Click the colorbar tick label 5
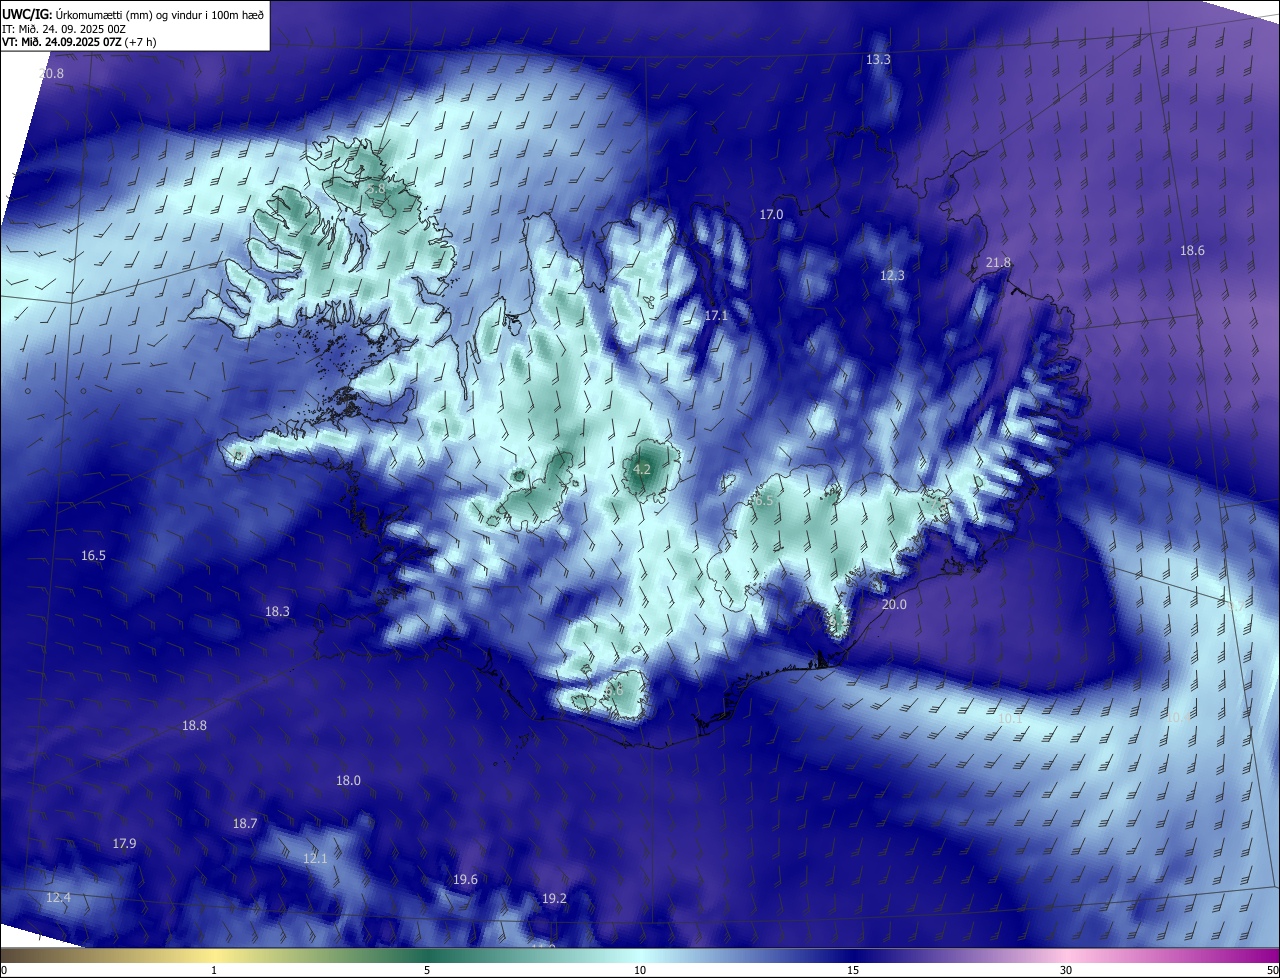 pyautogui.click(x=427, y=971)
